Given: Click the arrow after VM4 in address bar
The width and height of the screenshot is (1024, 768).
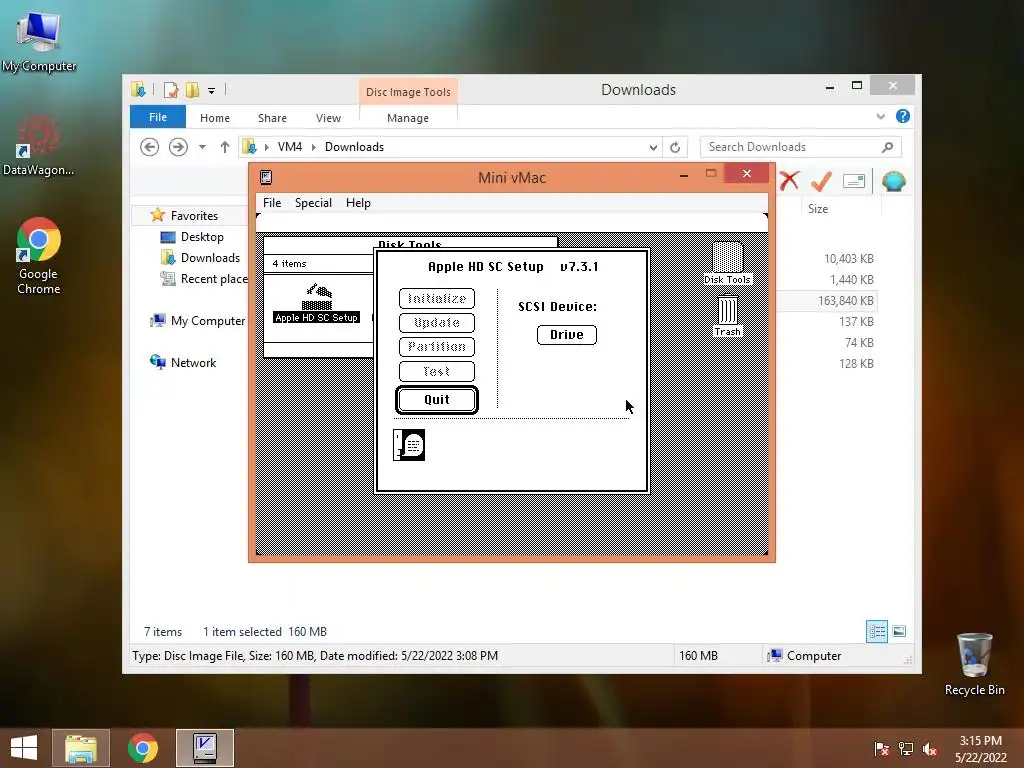Looking at the screenshot, I should tap(313, 147).
